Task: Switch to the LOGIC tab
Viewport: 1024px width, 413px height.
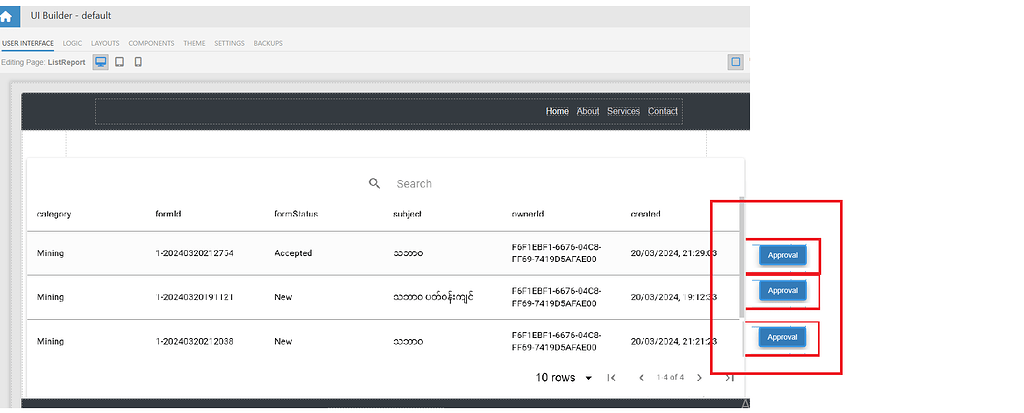Action: pyautogui.click(x=72, y=43)
